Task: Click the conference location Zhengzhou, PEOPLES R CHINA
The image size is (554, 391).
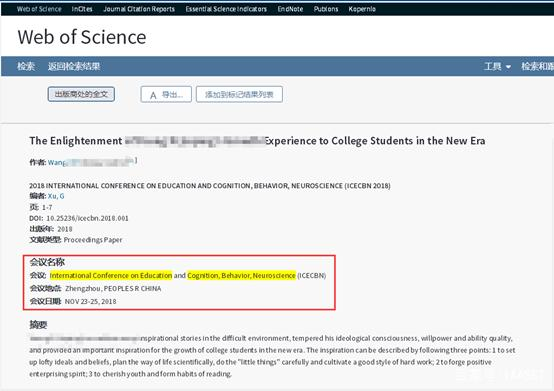Action: pyautogui.click(x=113, y=289)
